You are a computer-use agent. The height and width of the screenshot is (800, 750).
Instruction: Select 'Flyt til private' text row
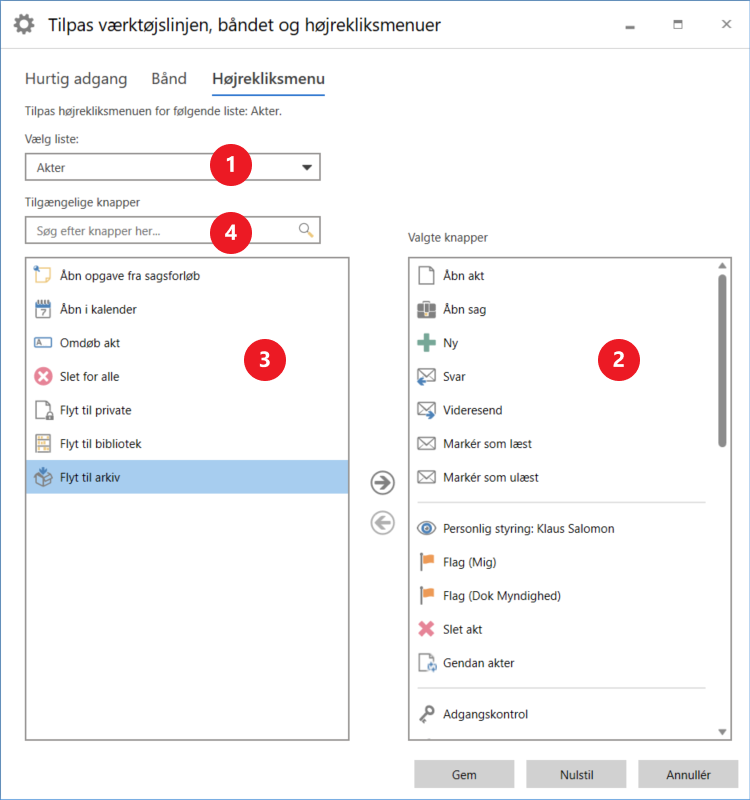coord(95,410)
